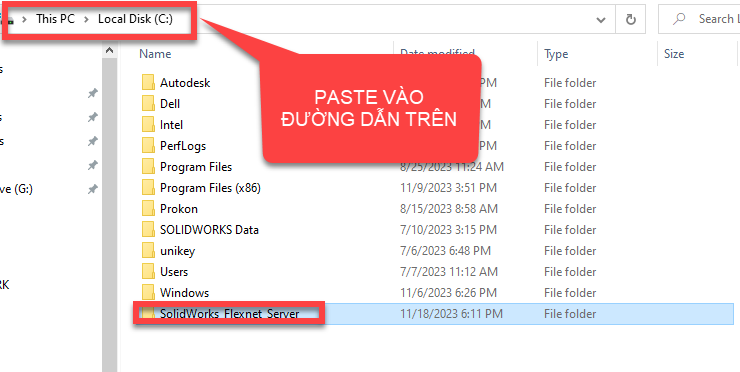Click the Intel folder icon
This screenshot has height=372, width=740.
pos(148,125)
